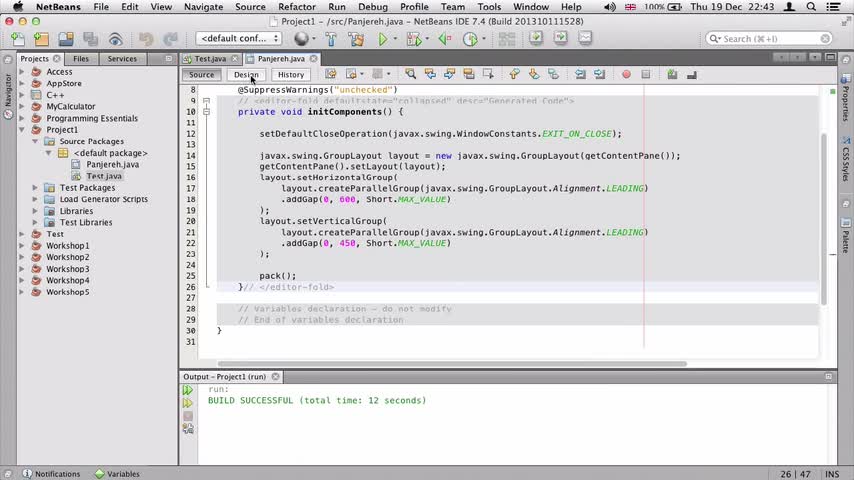The width and height of the screenshot is (854, 480).
Task: Open the Team menu
Action: (x=453, y=7)
